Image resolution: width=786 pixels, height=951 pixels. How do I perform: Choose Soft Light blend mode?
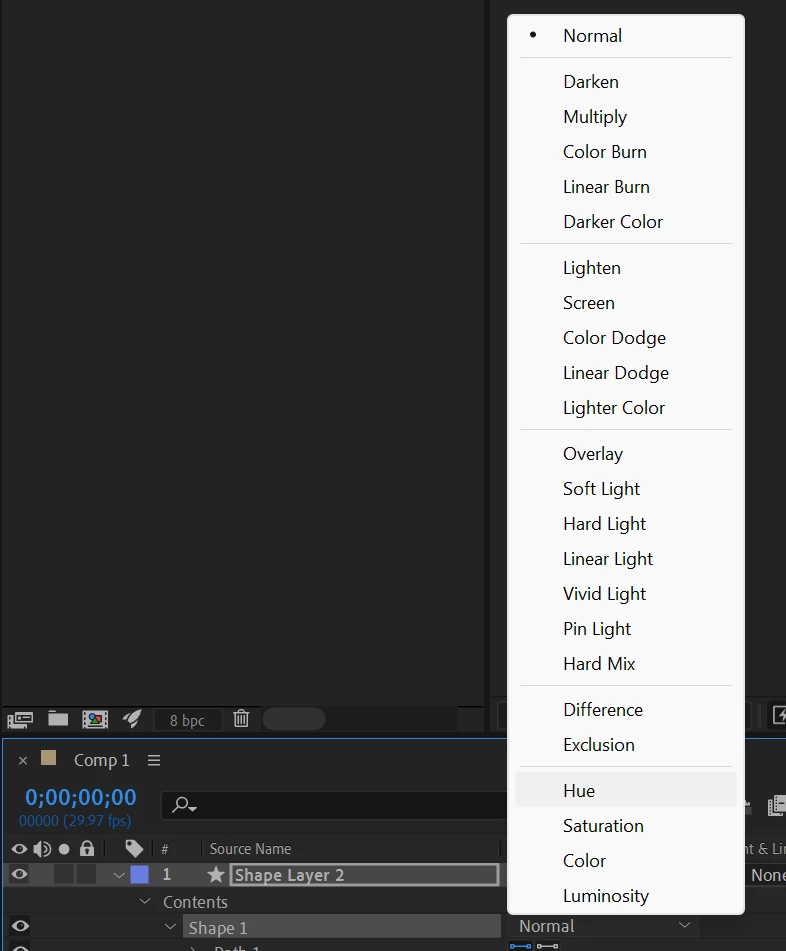click(625, 489)
